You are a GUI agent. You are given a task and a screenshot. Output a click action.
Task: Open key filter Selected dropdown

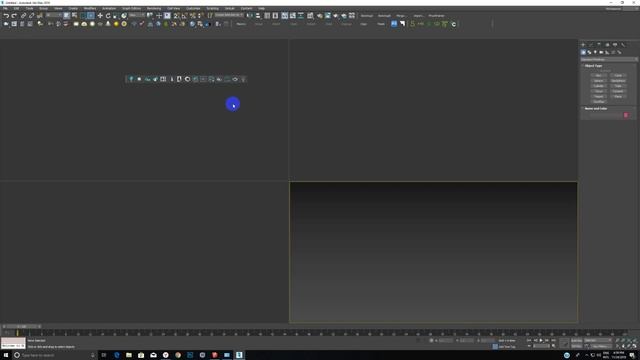pos(598,340)
